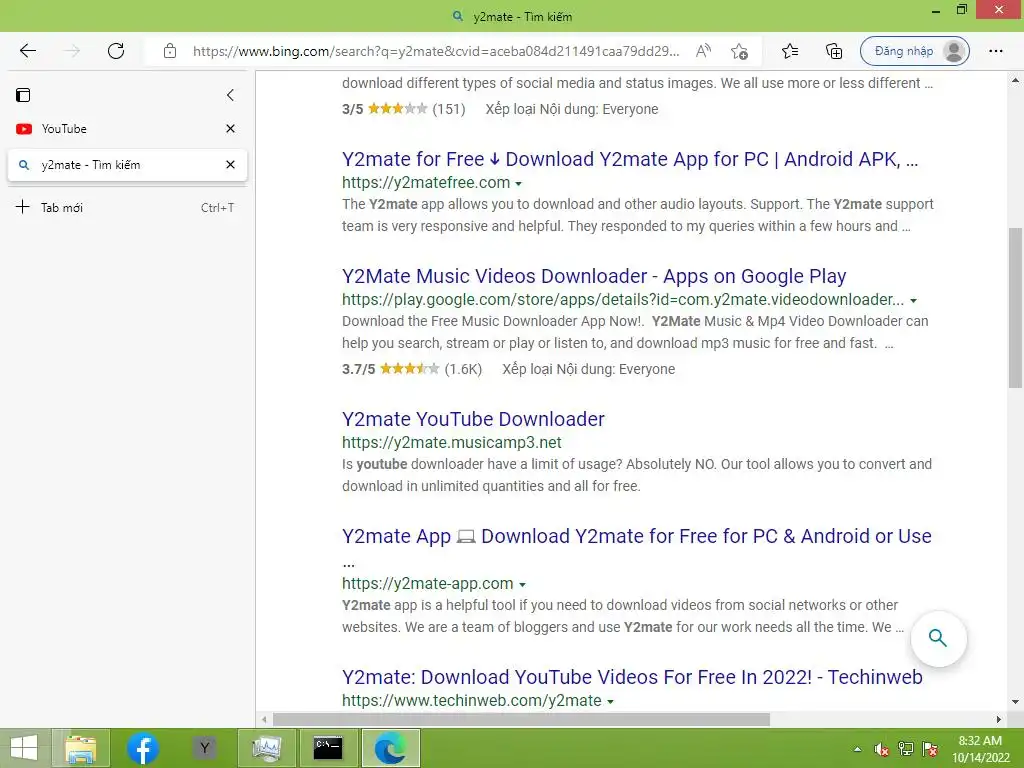Open File Explorer from the taskbar
Viewport: 1024px width, 768px height.
coord(80,748)
